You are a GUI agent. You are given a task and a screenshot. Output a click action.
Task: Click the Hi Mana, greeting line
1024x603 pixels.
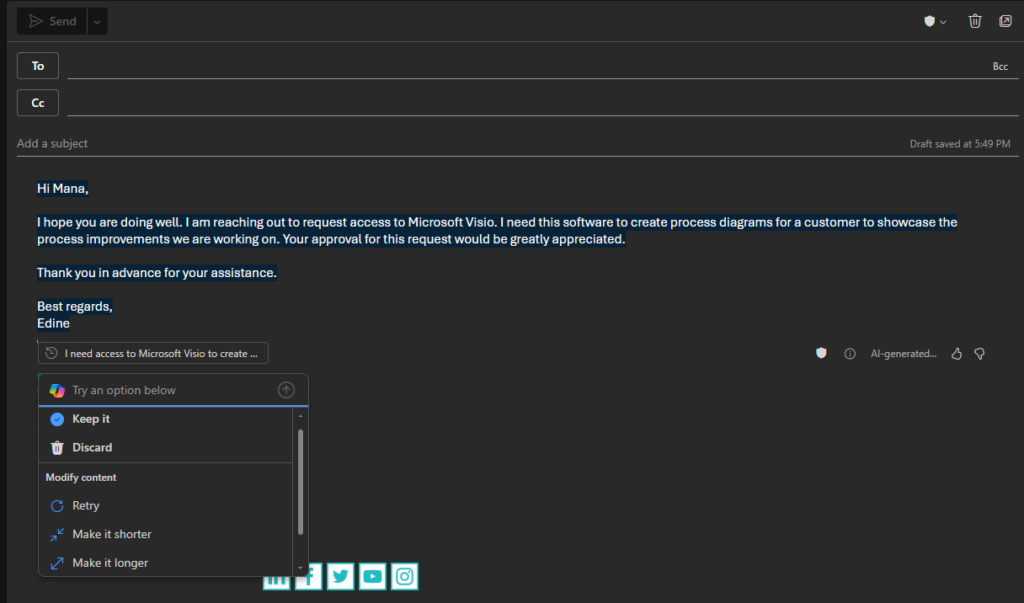pyautogui.click(x=63, y=189)
